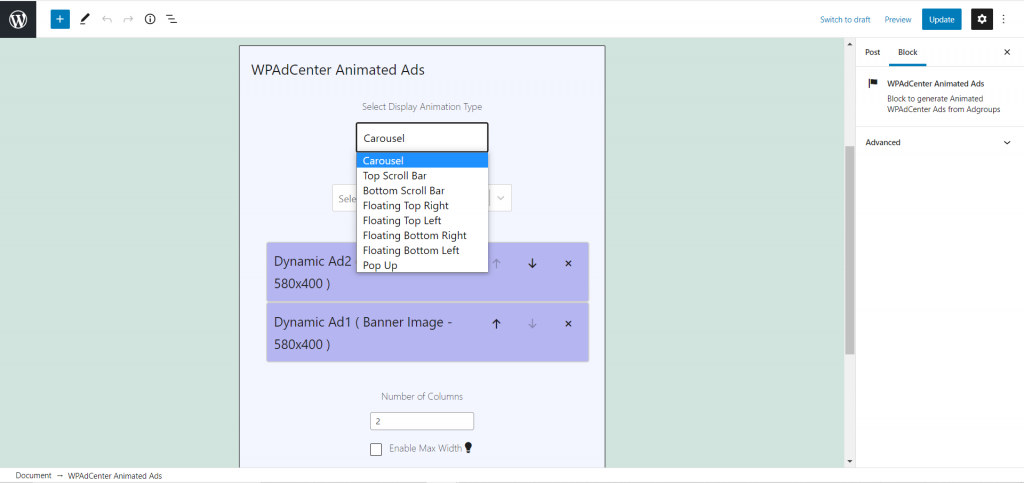Open the Details info icon

tap(150, 19)
